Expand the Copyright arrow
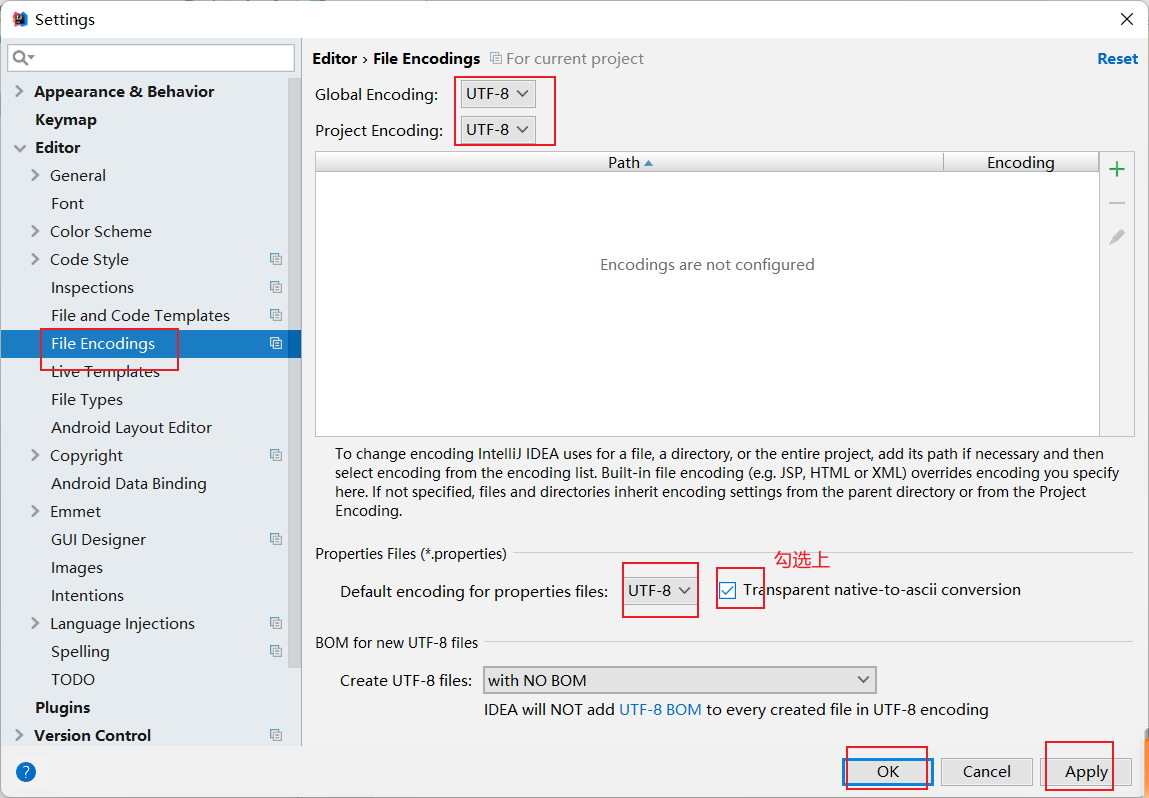Screen dimensions: 1149x798 coord(34,455)
